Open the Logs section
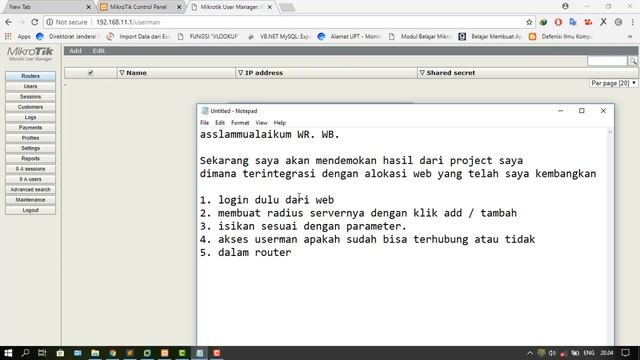 [30, 117]
